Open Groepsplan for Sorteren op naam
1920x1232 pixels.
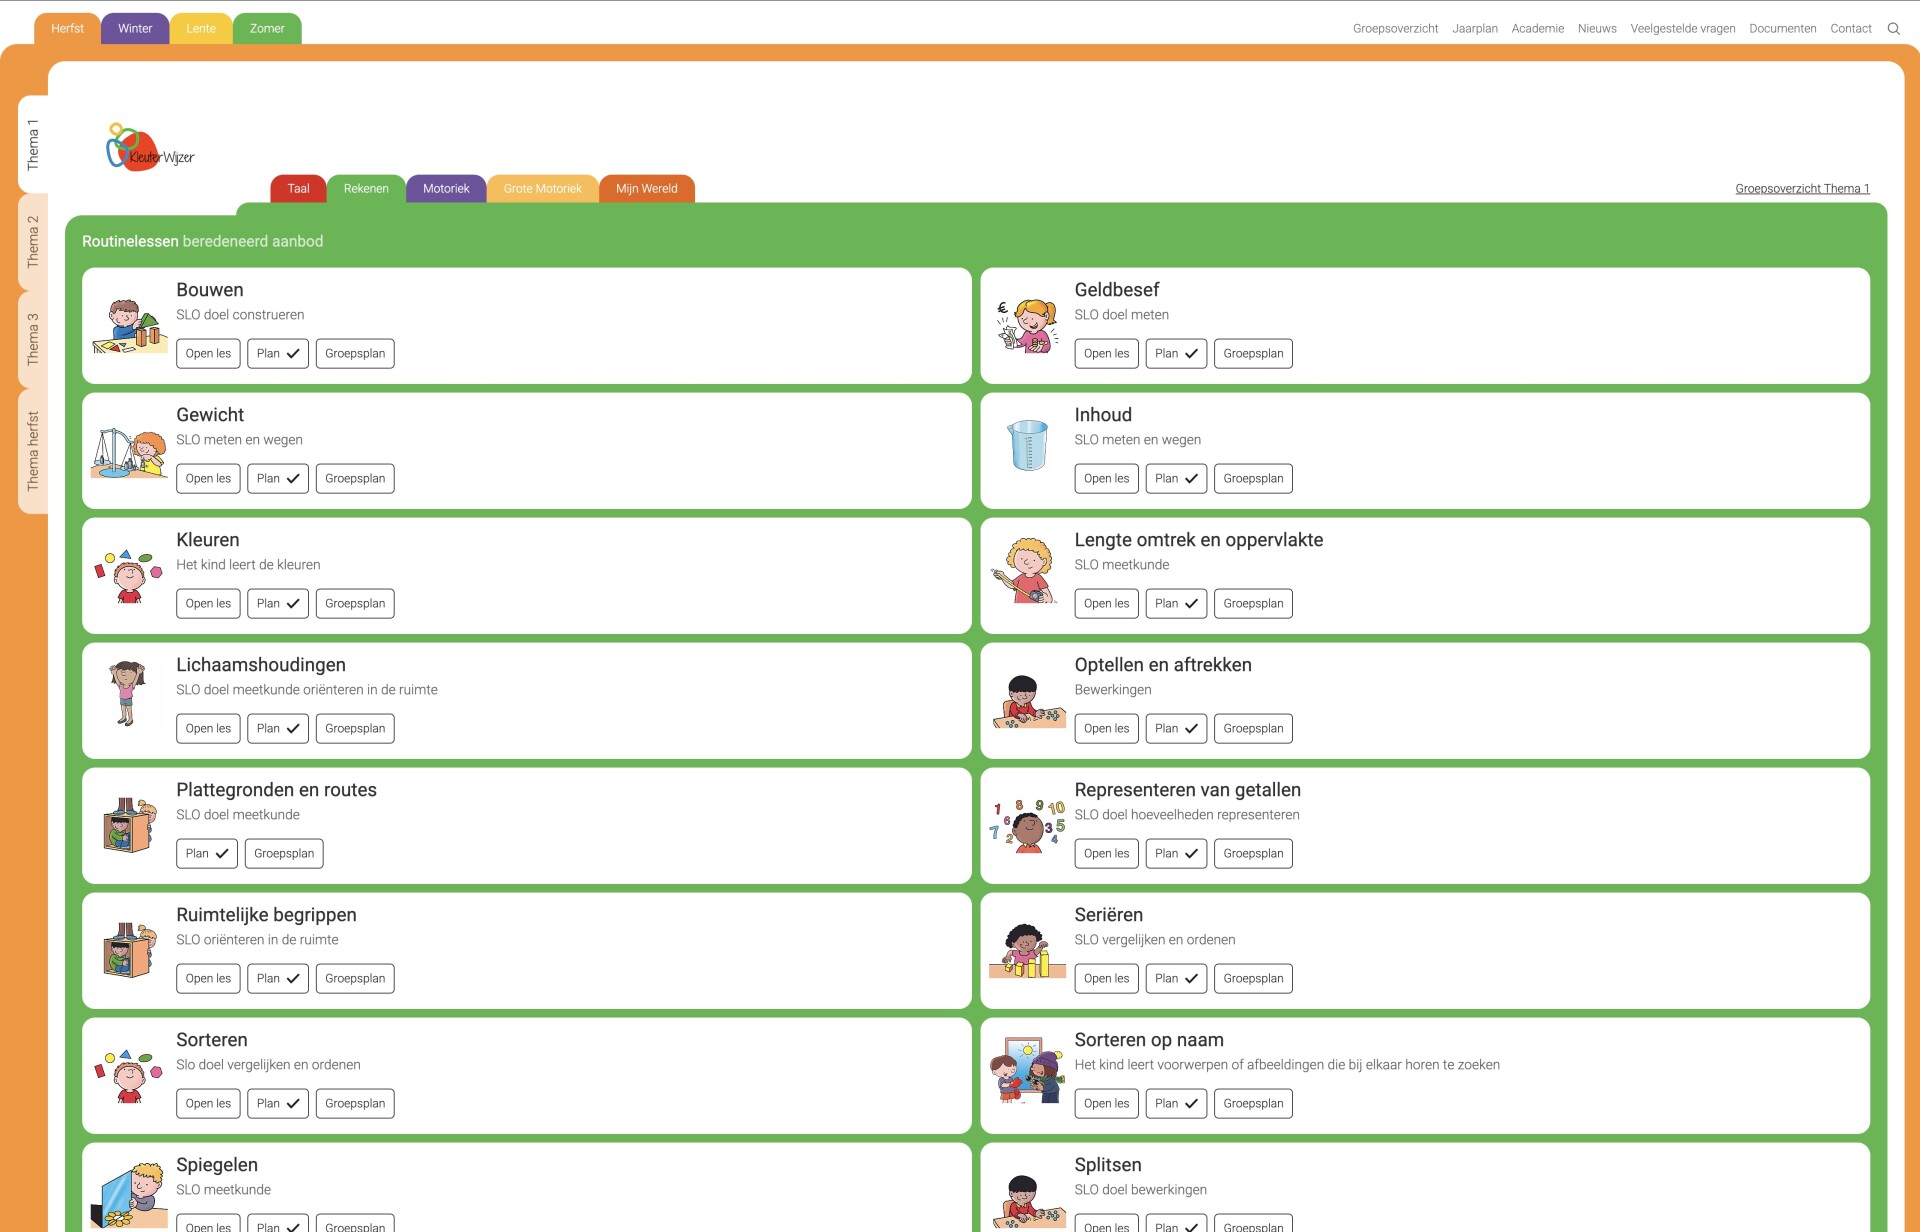click(1253, 1104)
